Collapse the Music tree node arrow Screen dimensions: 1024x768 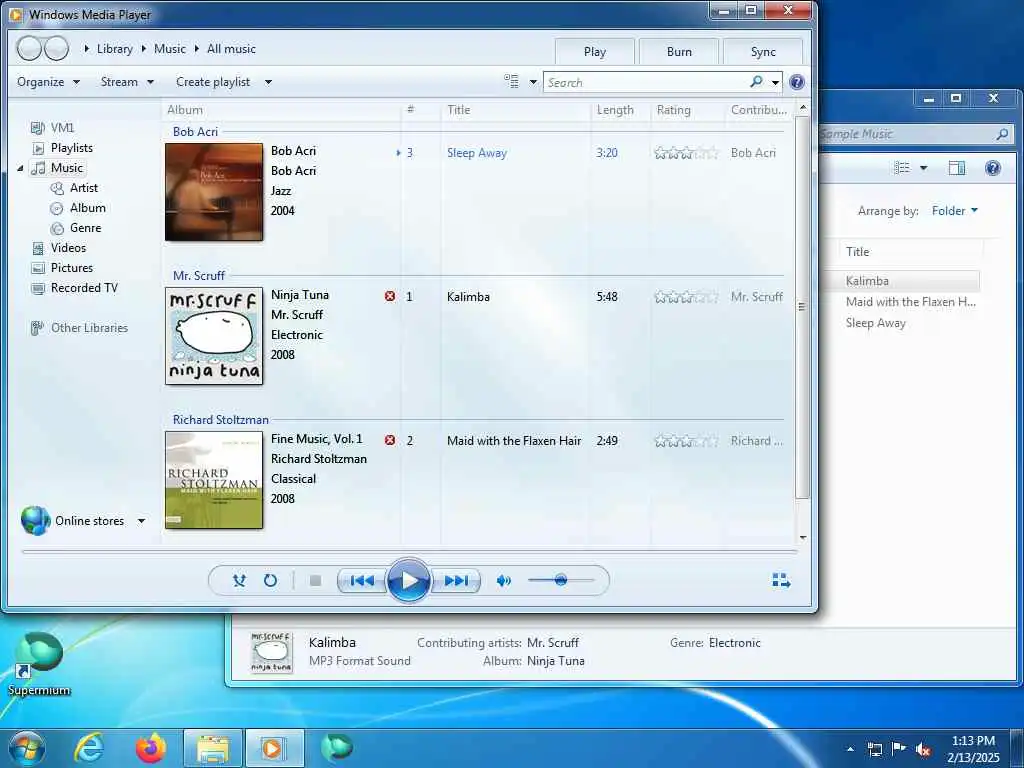[x=20, y=168]
